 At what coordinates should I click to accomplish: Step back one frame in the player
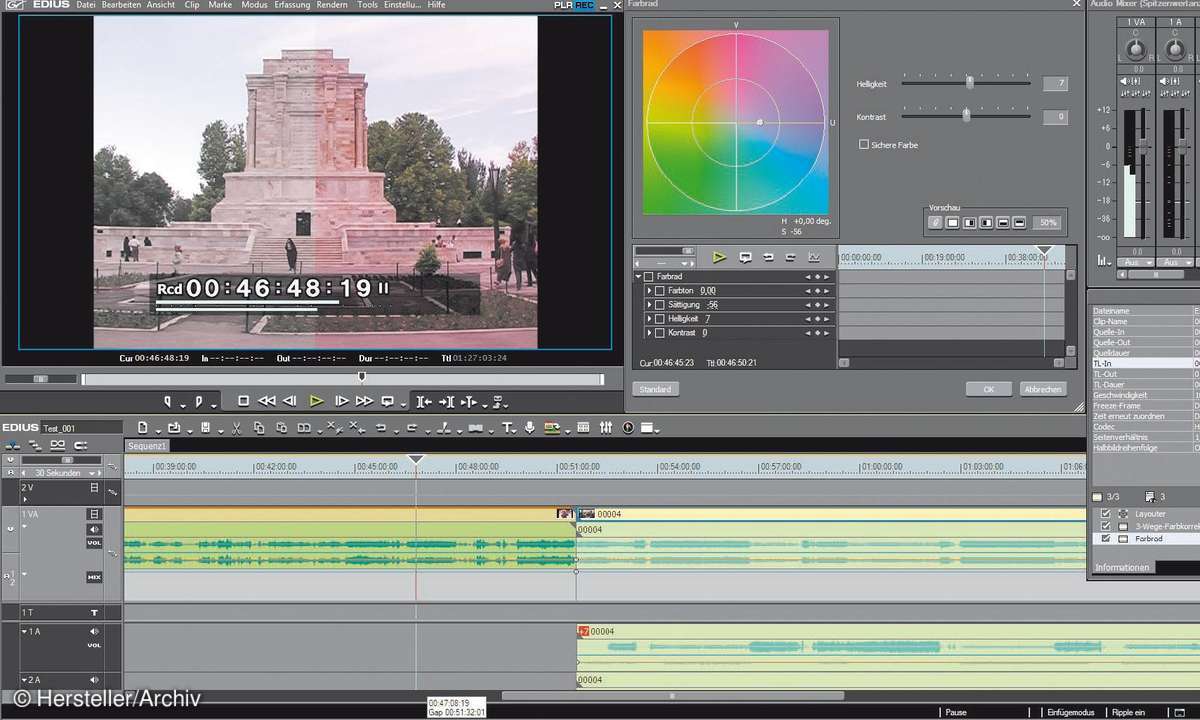coord(290,401)
